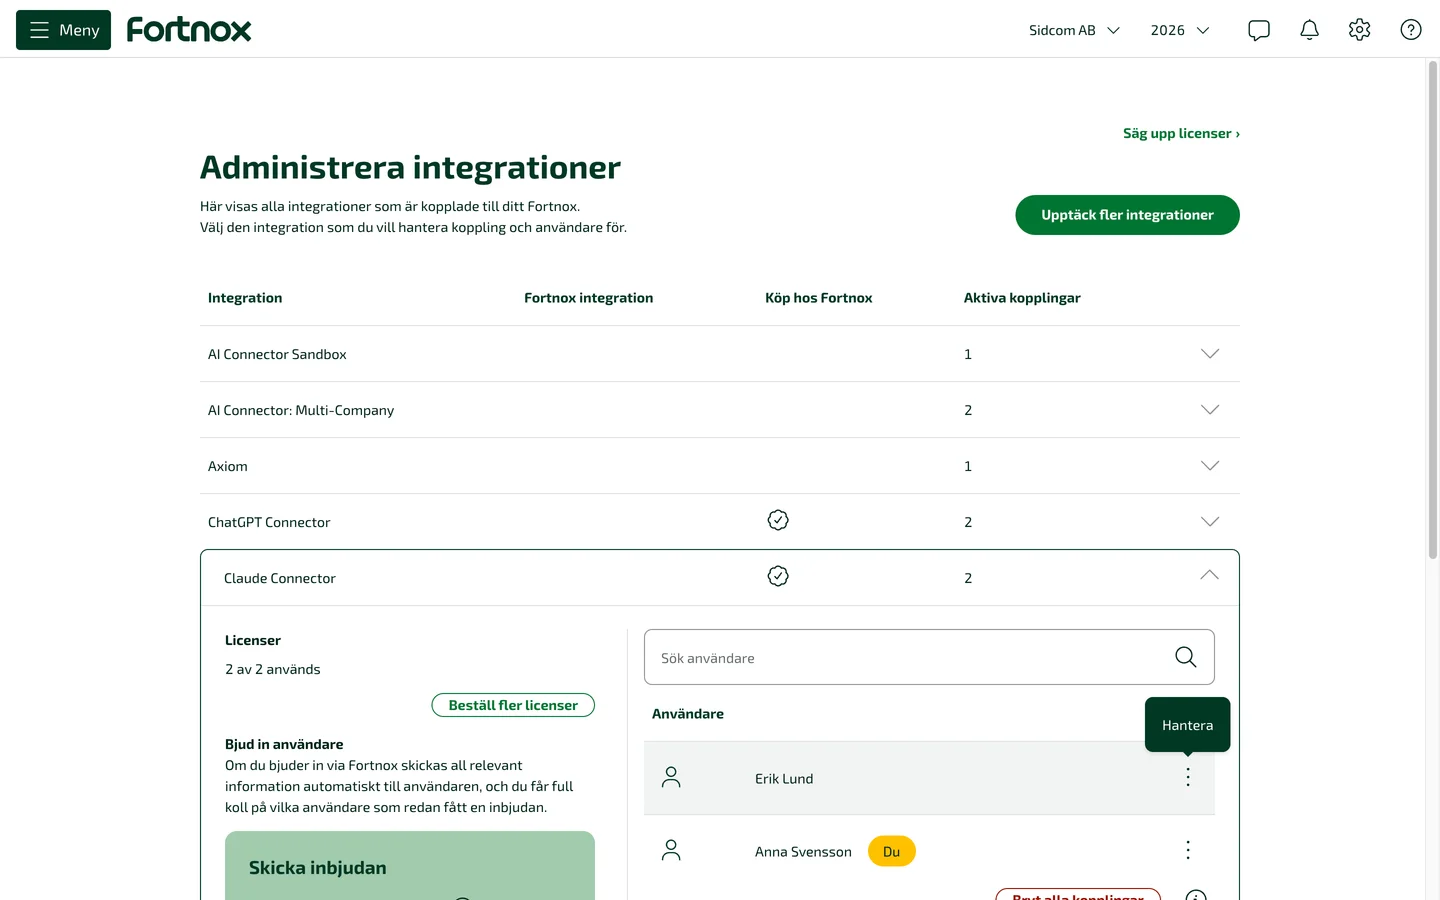Image resolution: width=1440 pixels, height=900 pixels.
Task: Click the checkmark badge in Claude Connector row
Action: pyautogui.click(x=778, y=576)
